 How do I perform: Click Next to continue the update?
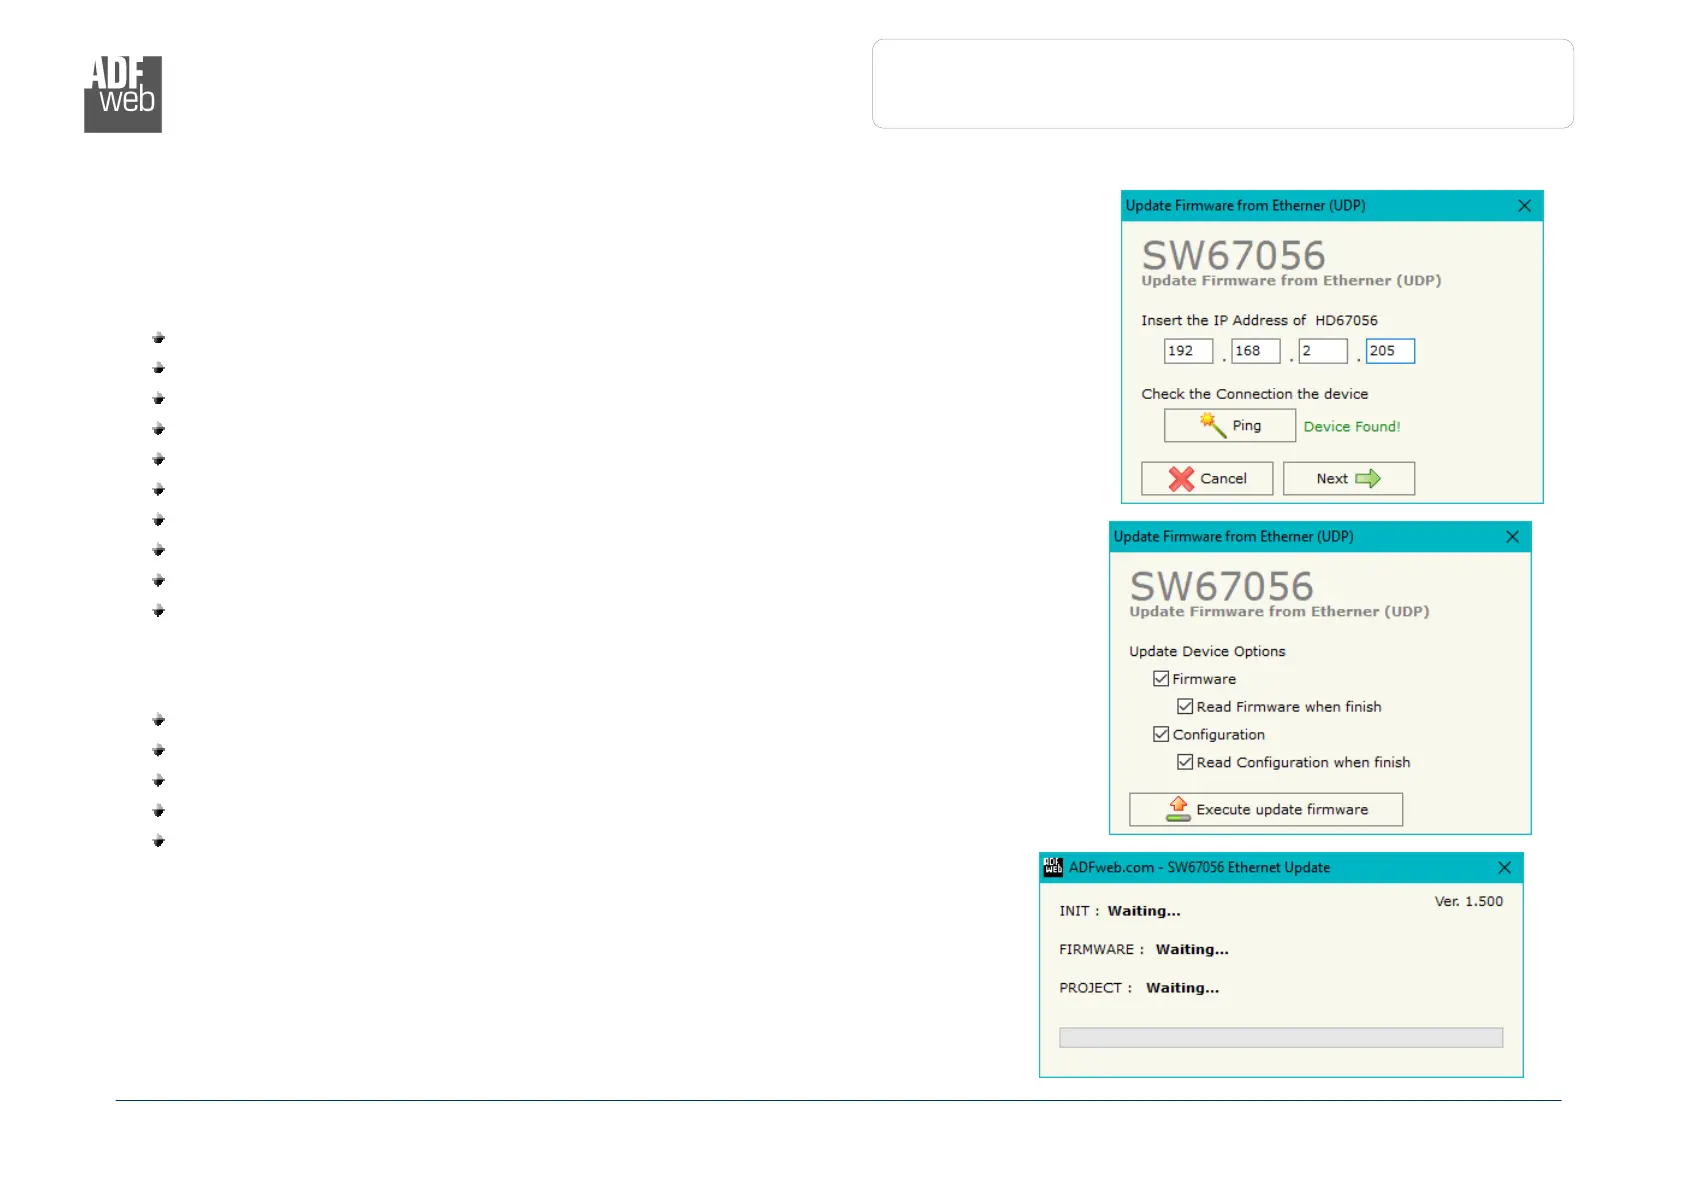click(1348, 479)
